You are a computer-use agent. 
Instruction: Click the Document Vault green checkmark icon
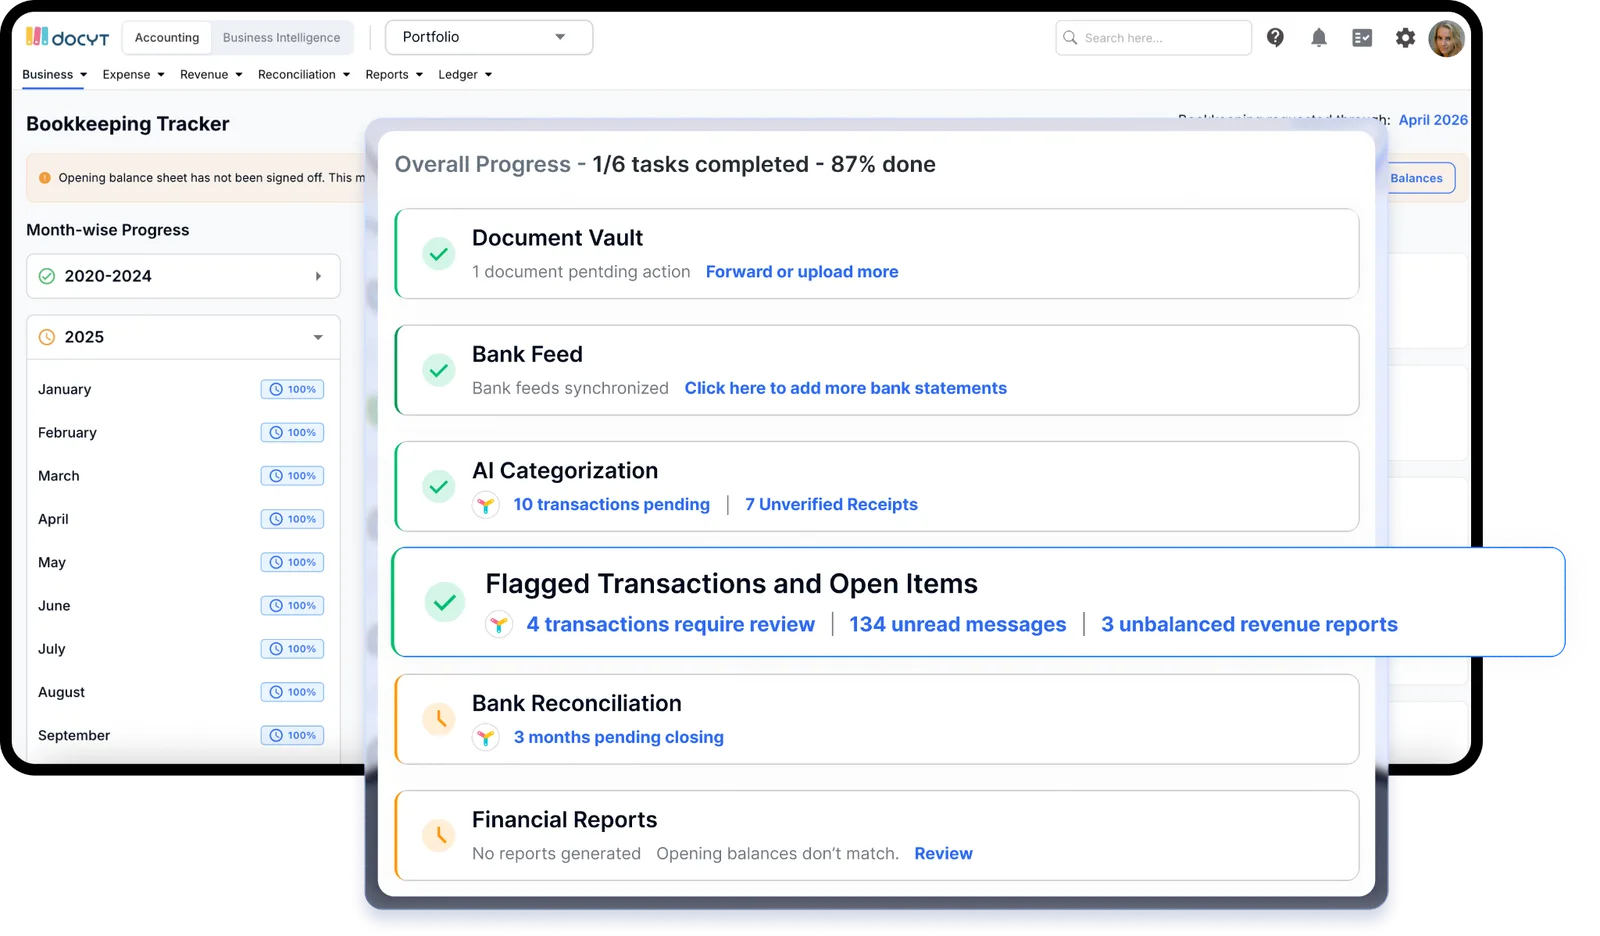pos(438,254)
